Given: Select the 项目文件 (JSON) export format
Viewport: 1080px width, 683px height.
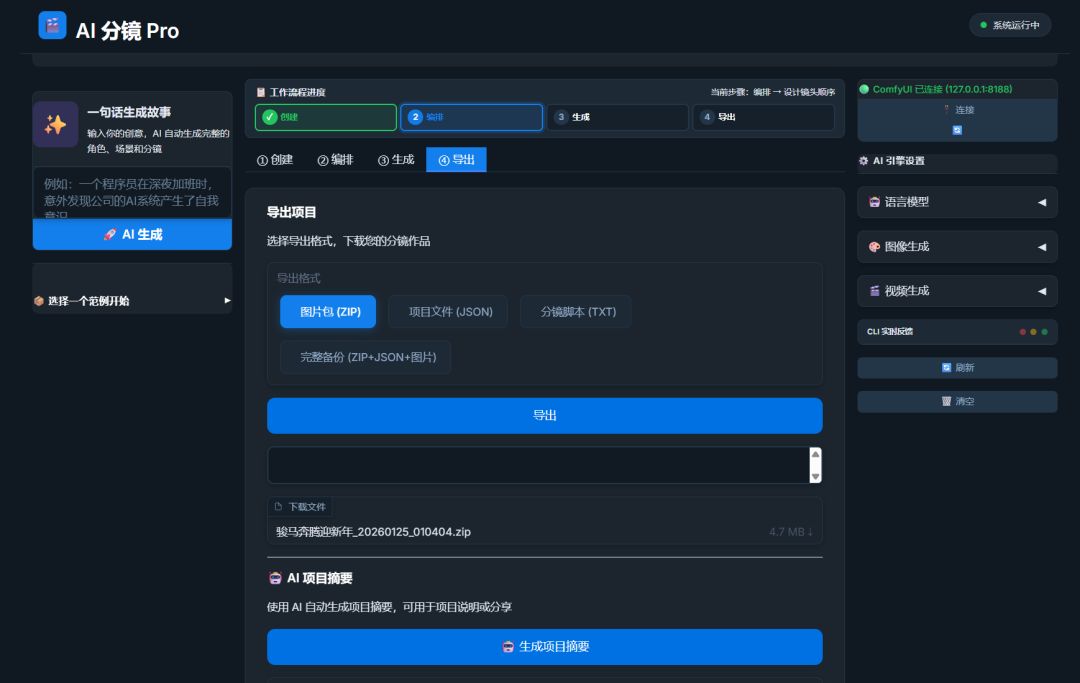Looking at the screenshot, I should [447, 311].
